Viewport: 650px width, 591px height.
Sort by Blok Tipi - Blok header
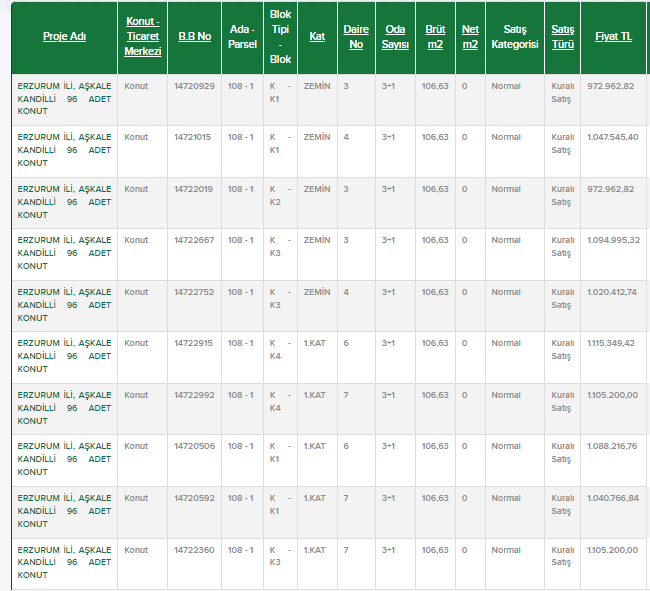[280, 37]
